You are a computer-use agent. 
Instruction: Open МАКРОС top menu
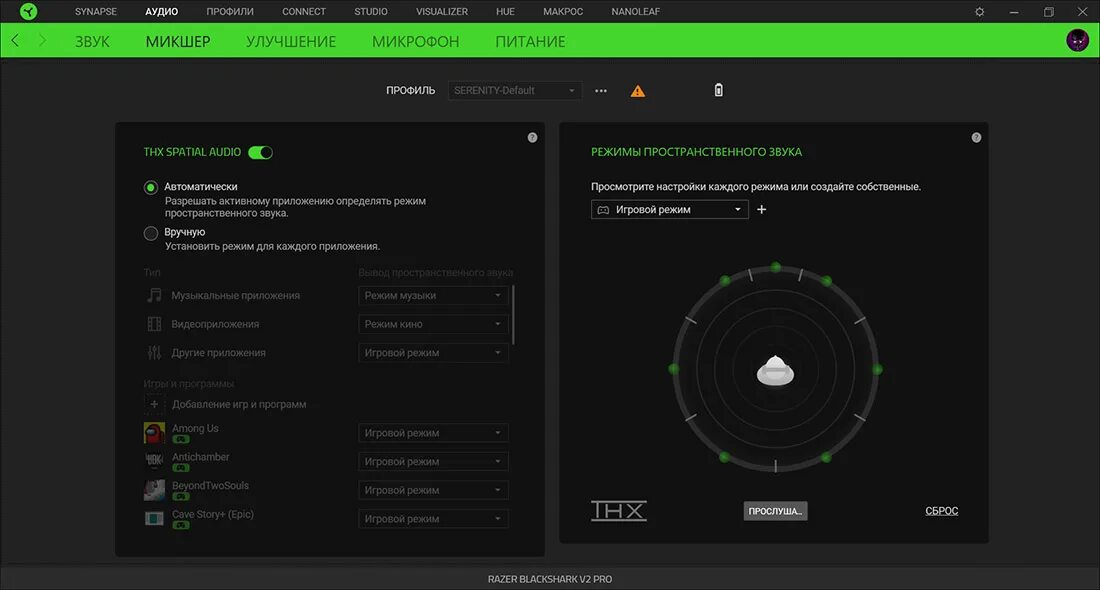(563, 12)
